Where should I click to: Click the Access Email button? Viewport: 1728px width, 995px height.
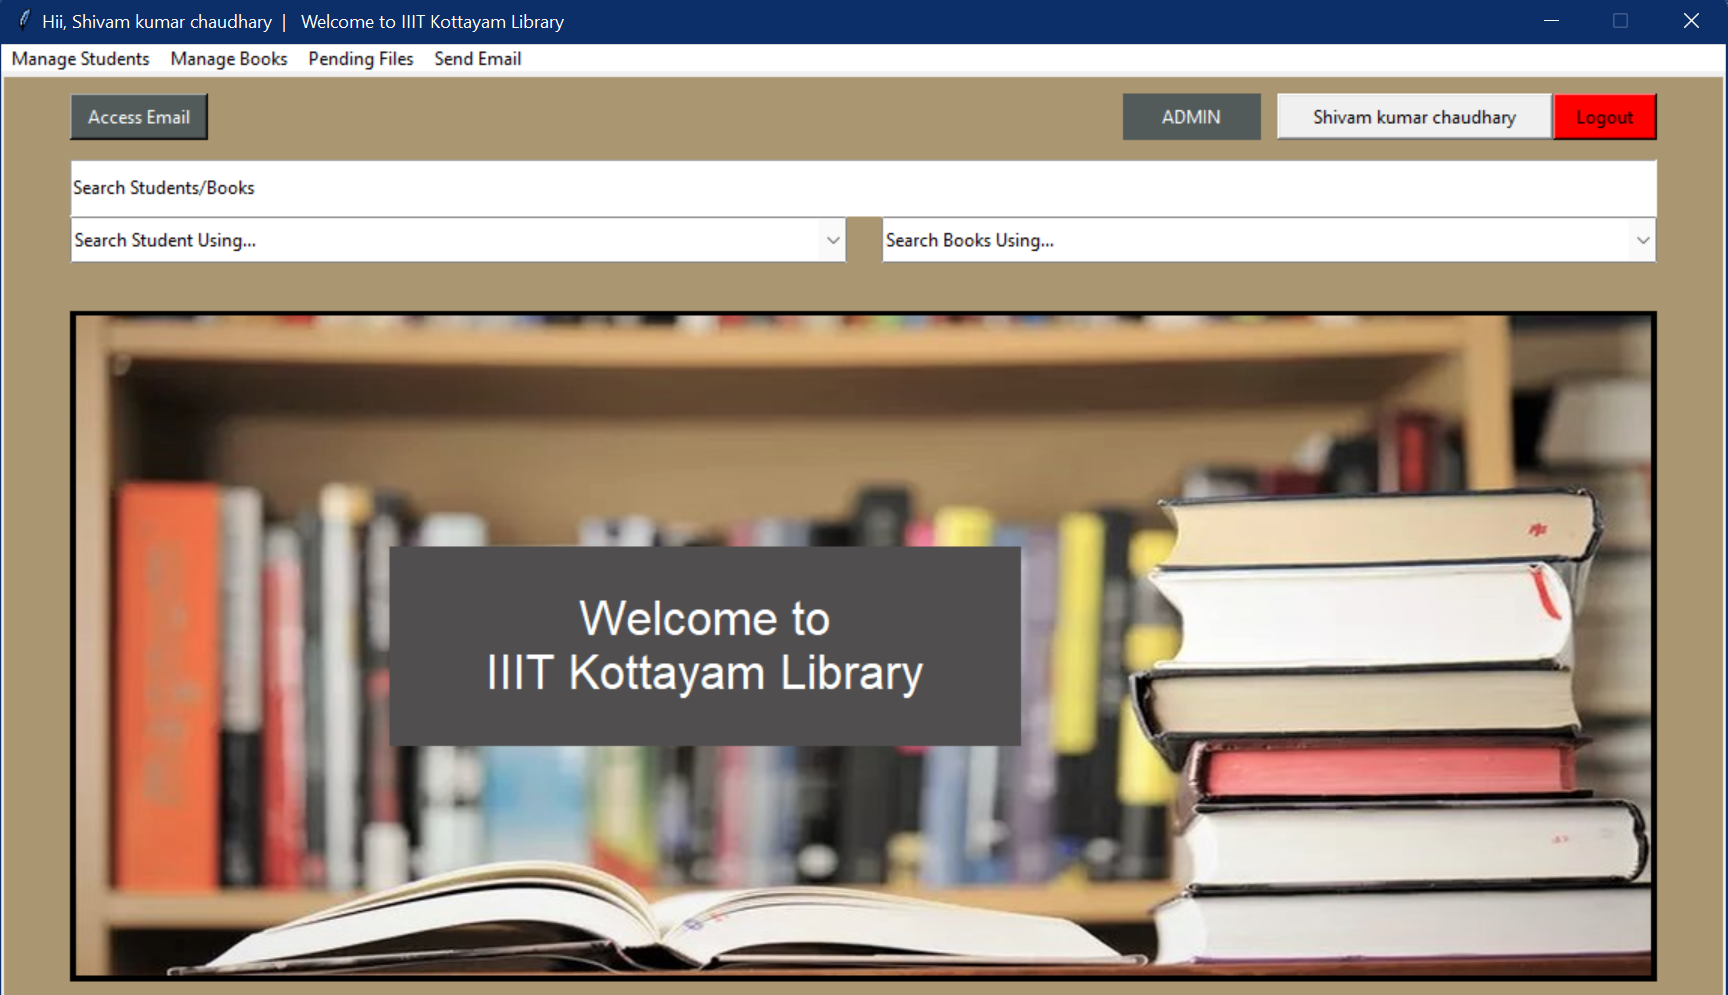coord(138,116)
